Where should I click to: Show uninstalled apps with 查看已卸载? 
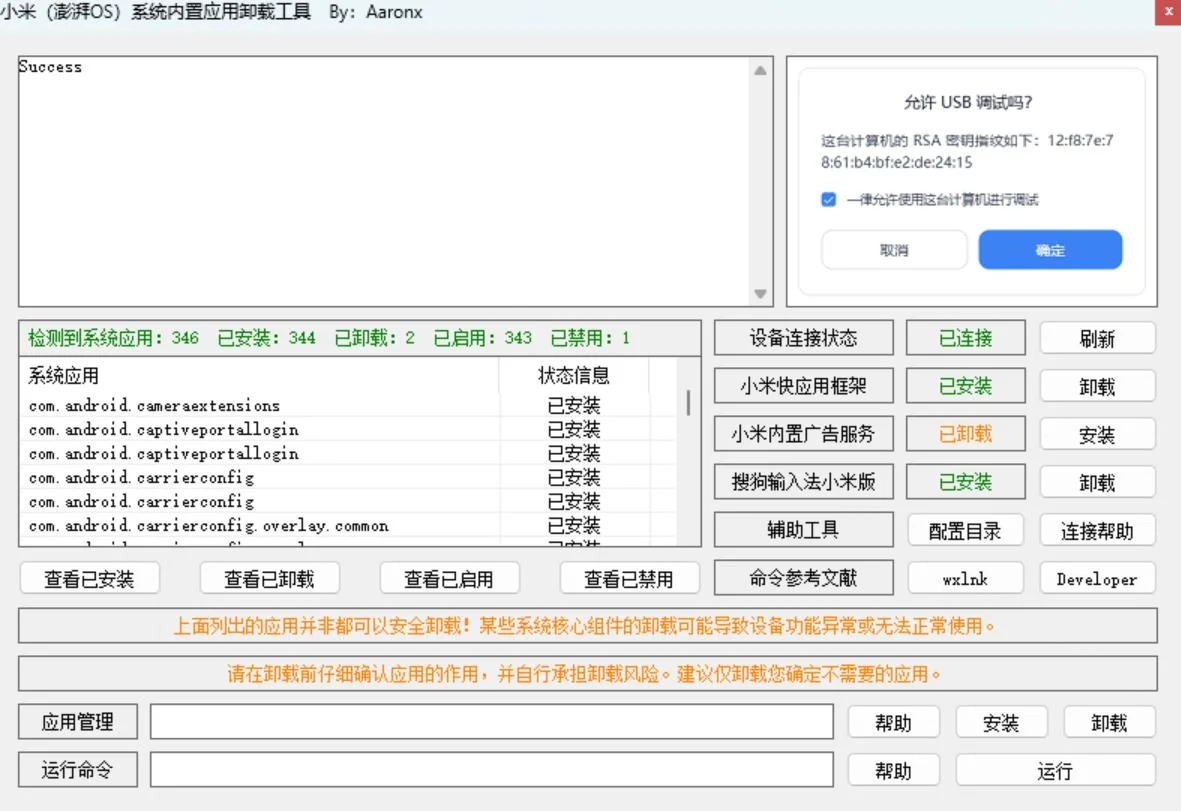coord(269,579)
